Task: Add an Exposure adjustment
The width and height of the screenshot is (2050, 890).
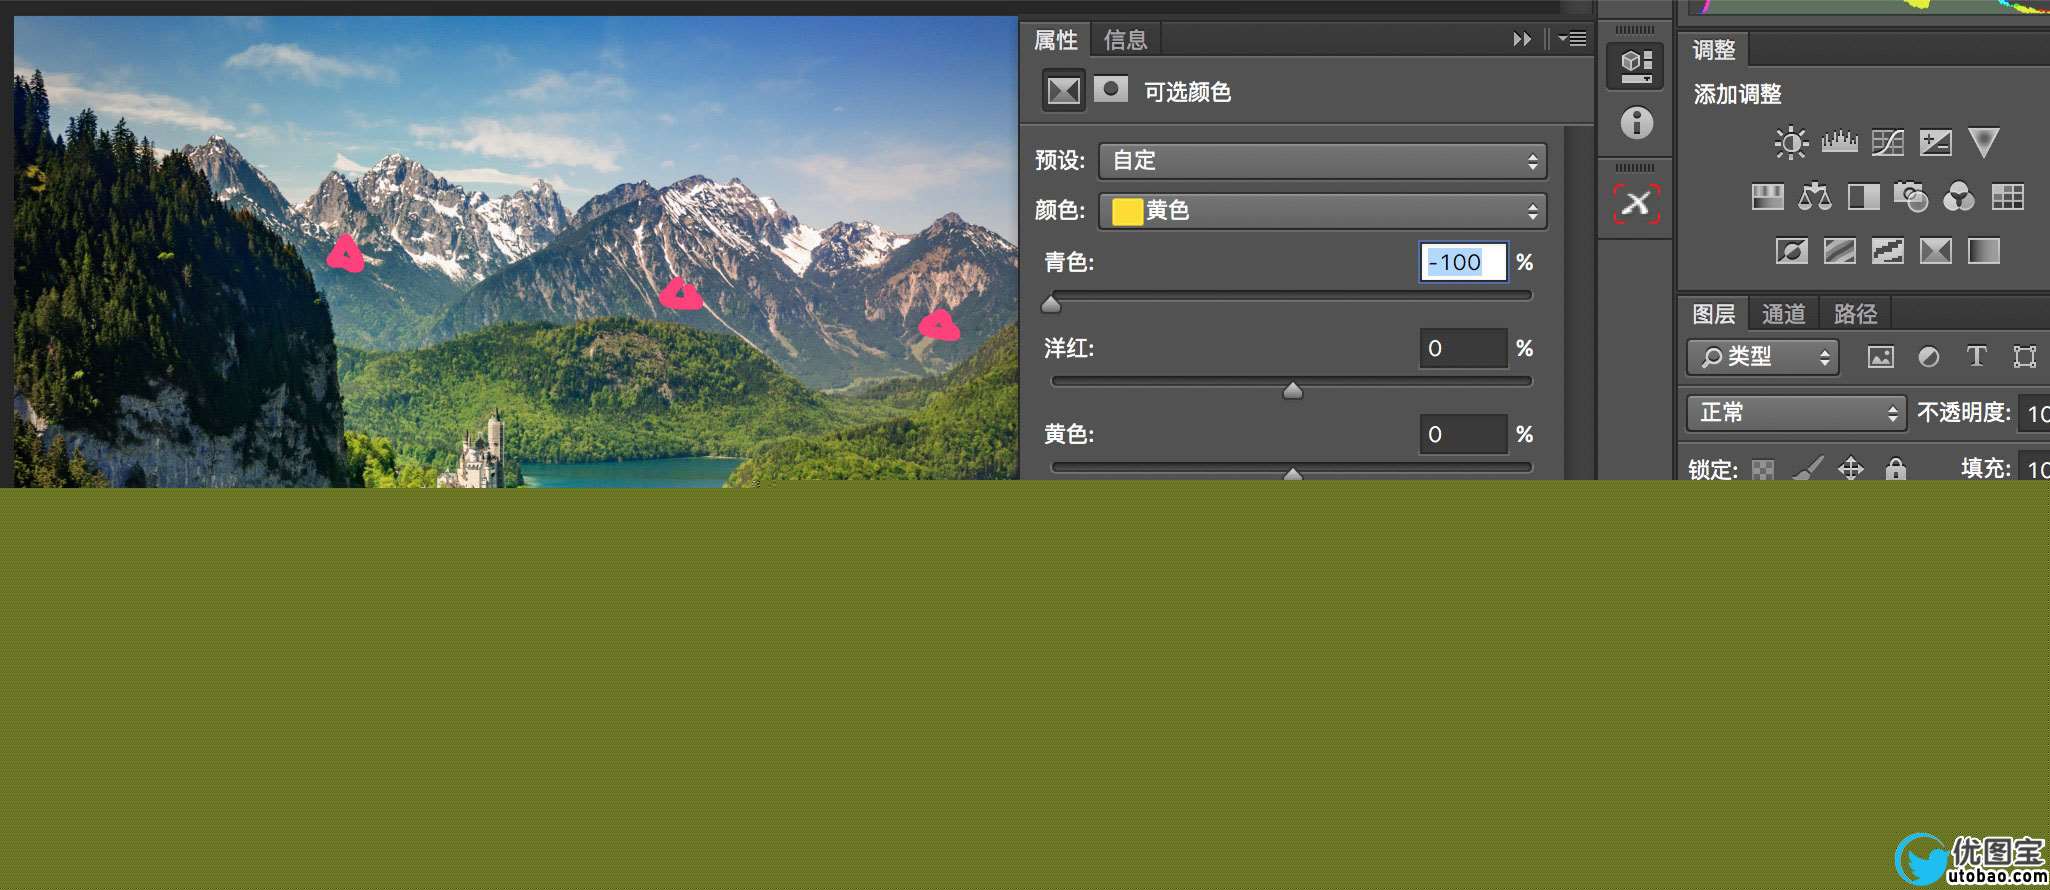Action: click(x=1936, y=143)
